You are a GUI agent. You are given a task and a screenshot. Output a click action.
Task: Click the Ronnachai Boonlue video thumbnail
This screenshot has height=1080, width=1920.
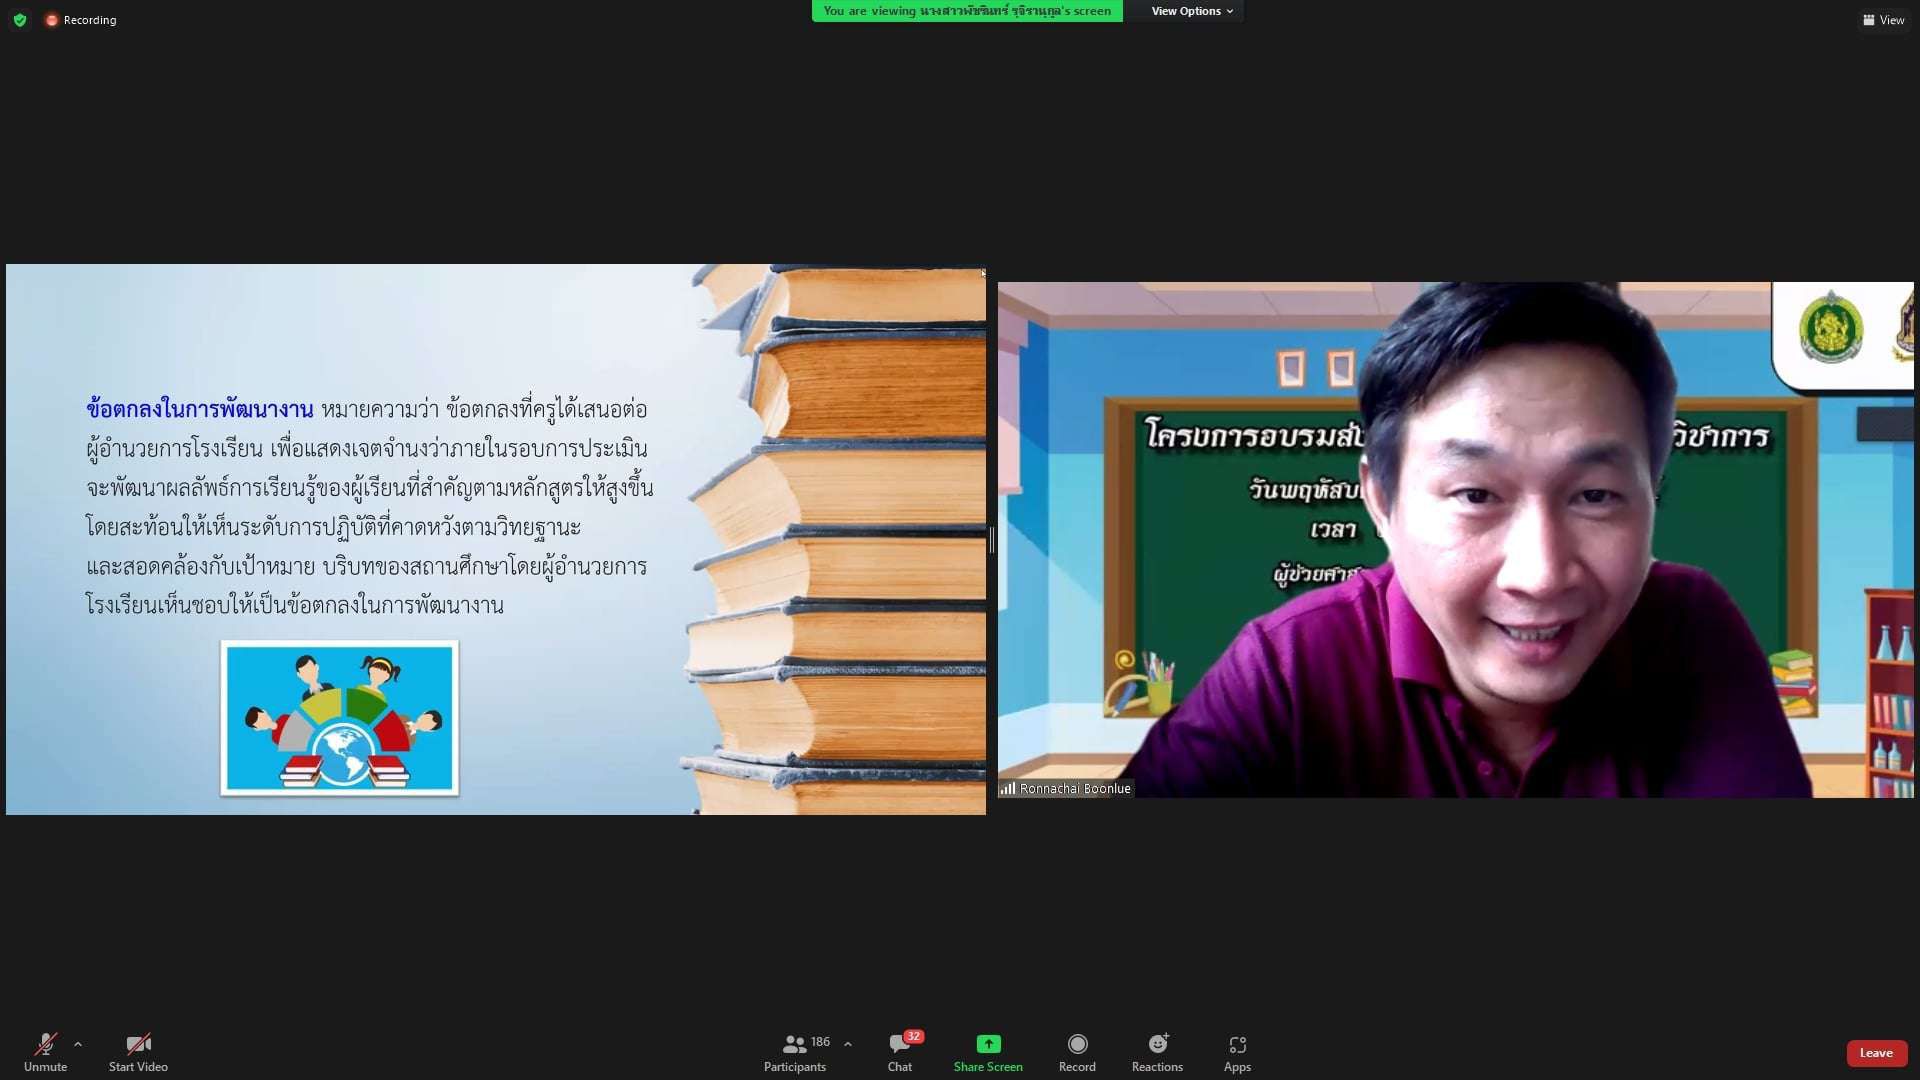click(1455, 540)
